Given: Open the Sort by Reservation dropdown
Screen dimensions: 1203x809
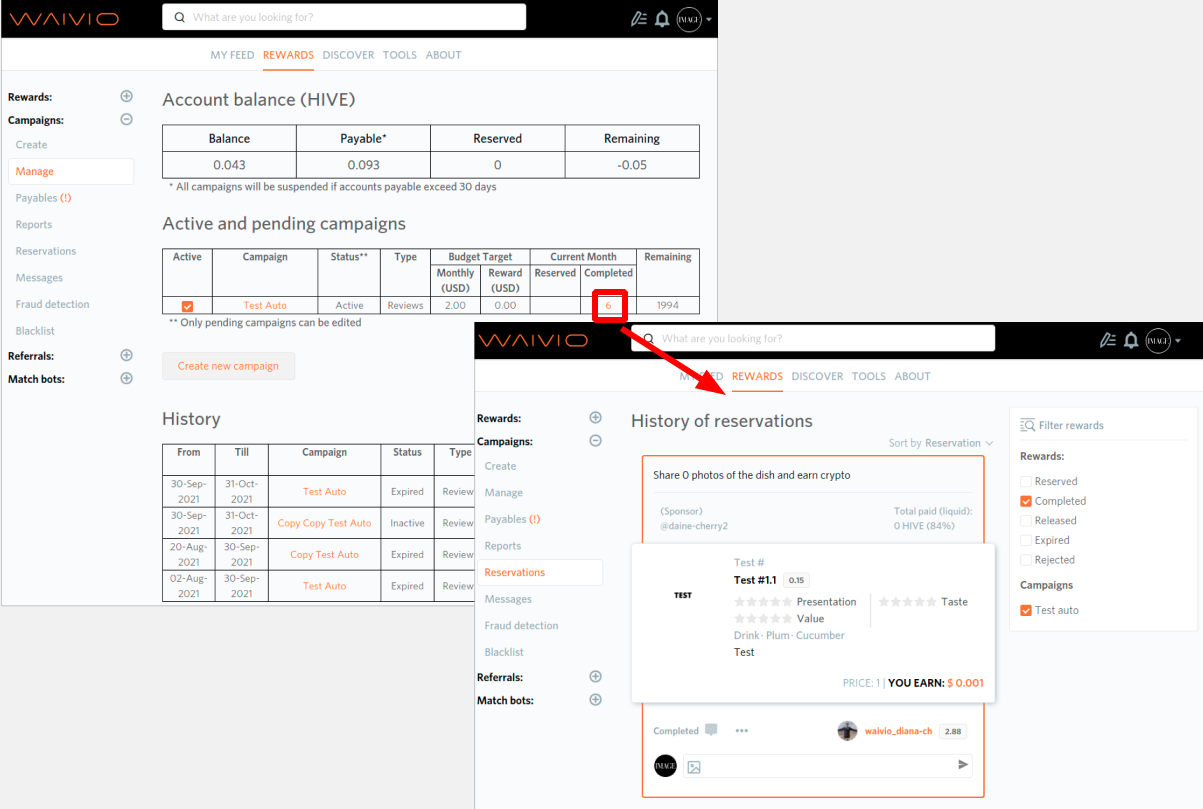Looking at the screenshot, I should point(941,443).
